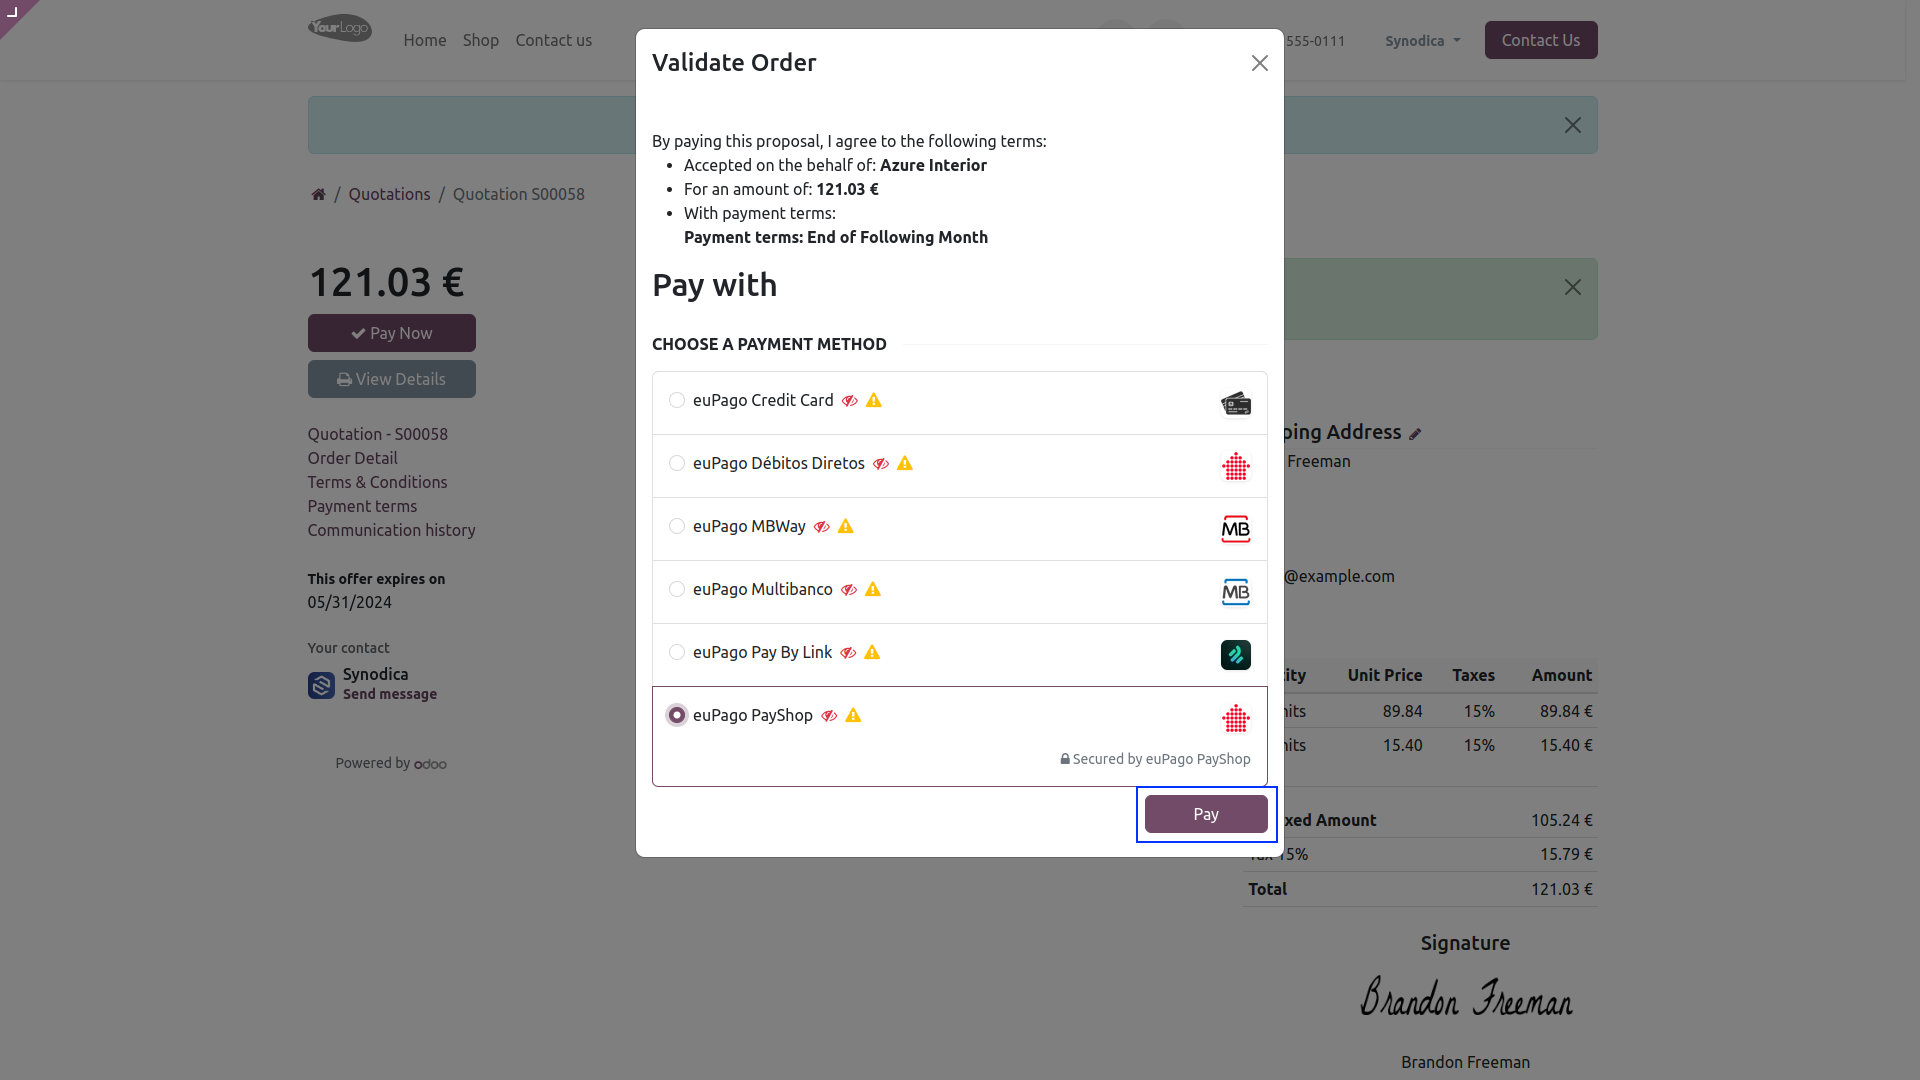Click the unpublished eye icon beside euPago MBWay

[x=822, y=527]
